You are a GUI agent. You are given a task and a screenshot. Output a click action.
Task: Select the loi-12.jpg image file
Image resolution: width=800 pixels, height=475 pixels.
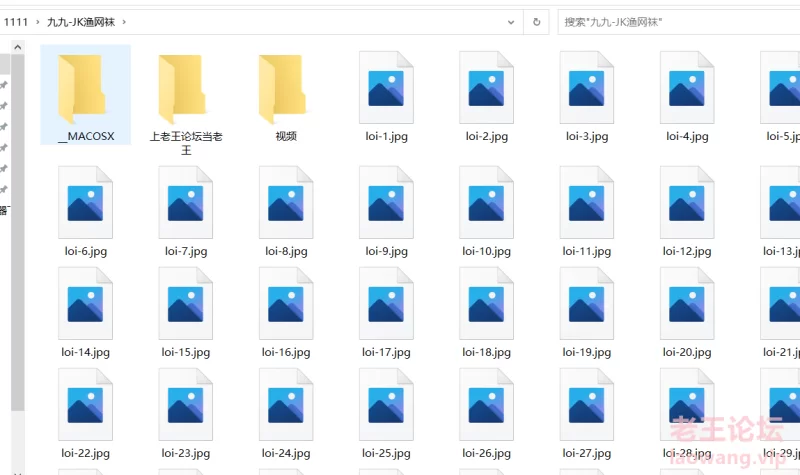tap(687, 210)
